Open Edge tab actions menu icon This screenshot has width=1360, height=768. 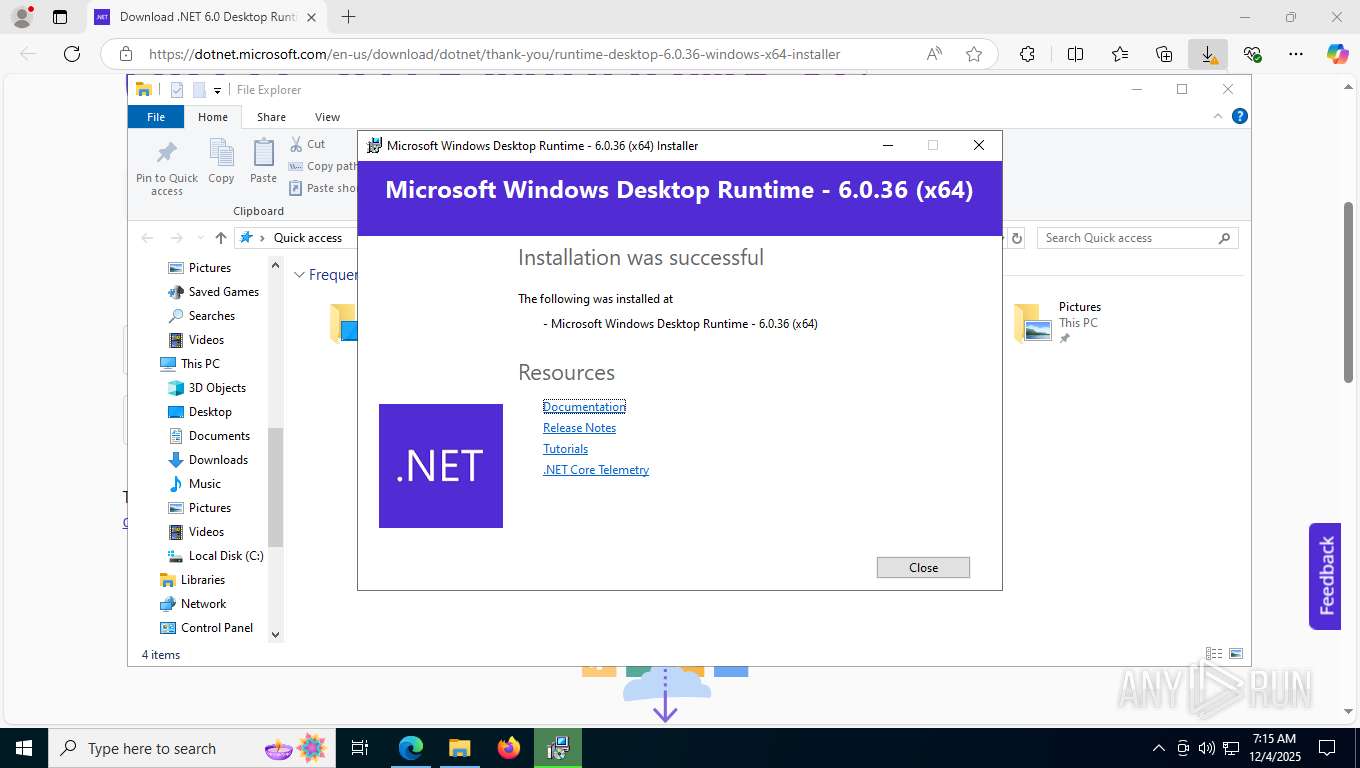click(60, 17)
